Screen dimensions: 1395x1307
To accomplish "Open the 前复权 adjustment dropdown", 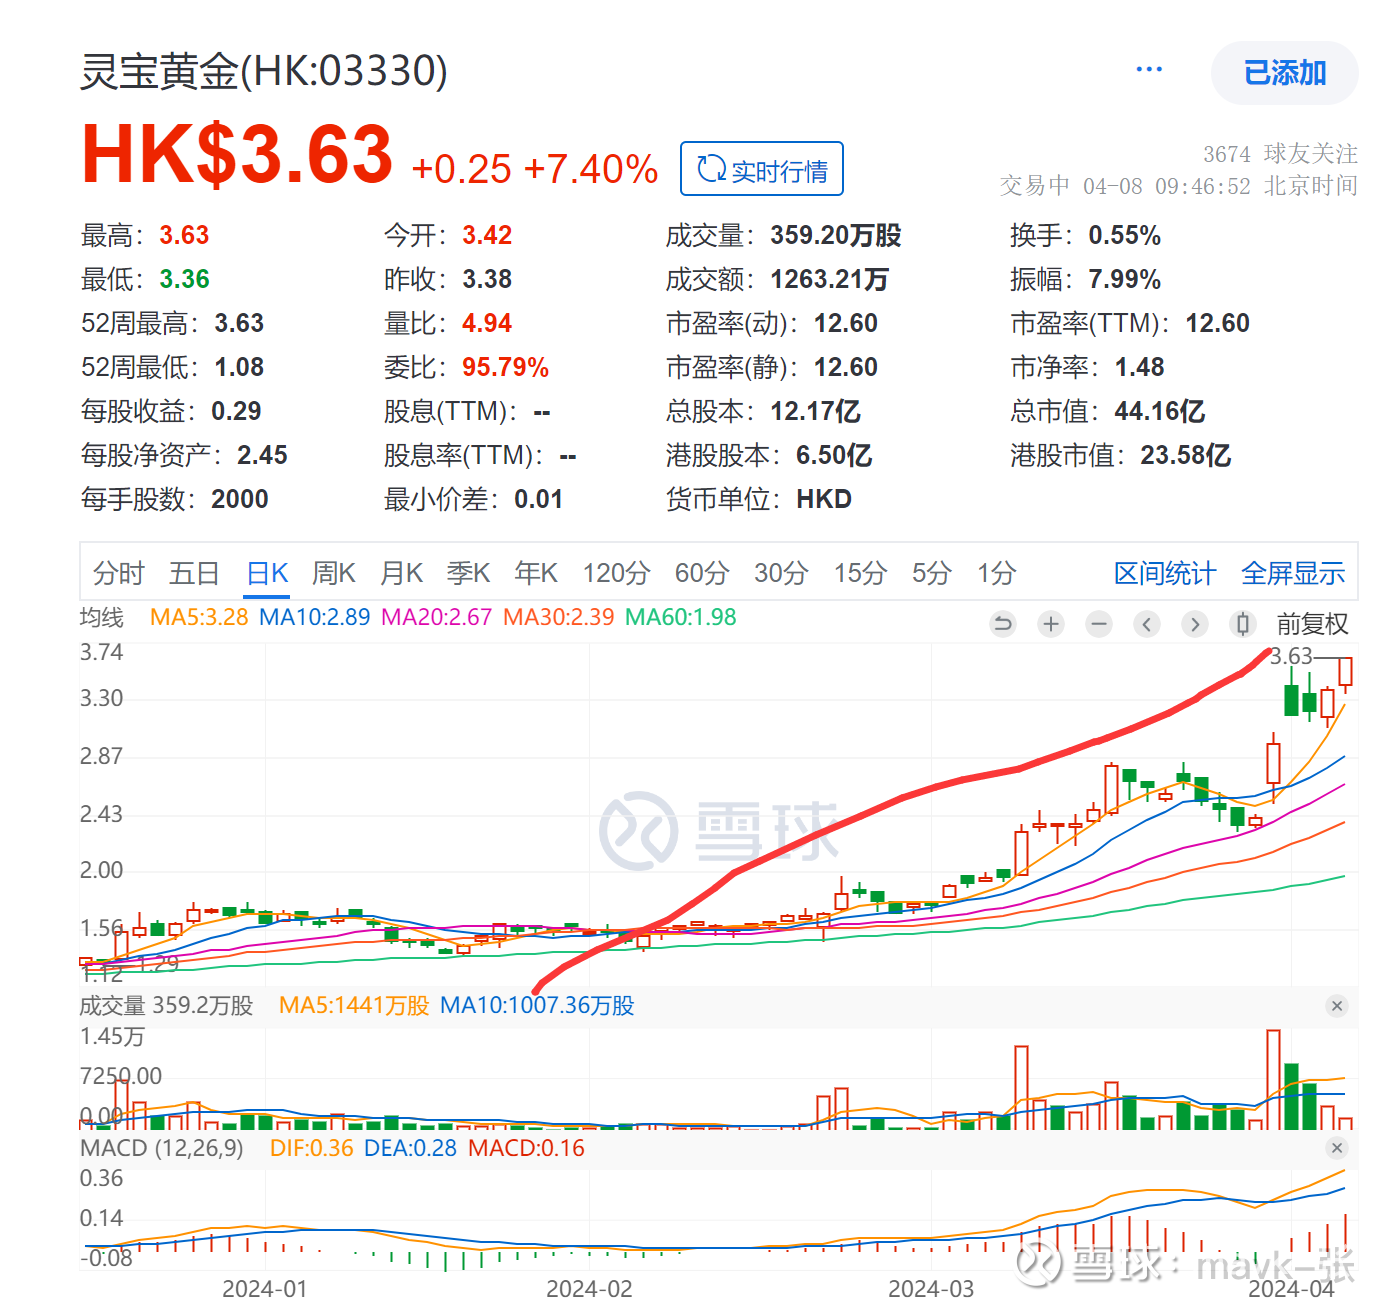I will point(1313,623).
